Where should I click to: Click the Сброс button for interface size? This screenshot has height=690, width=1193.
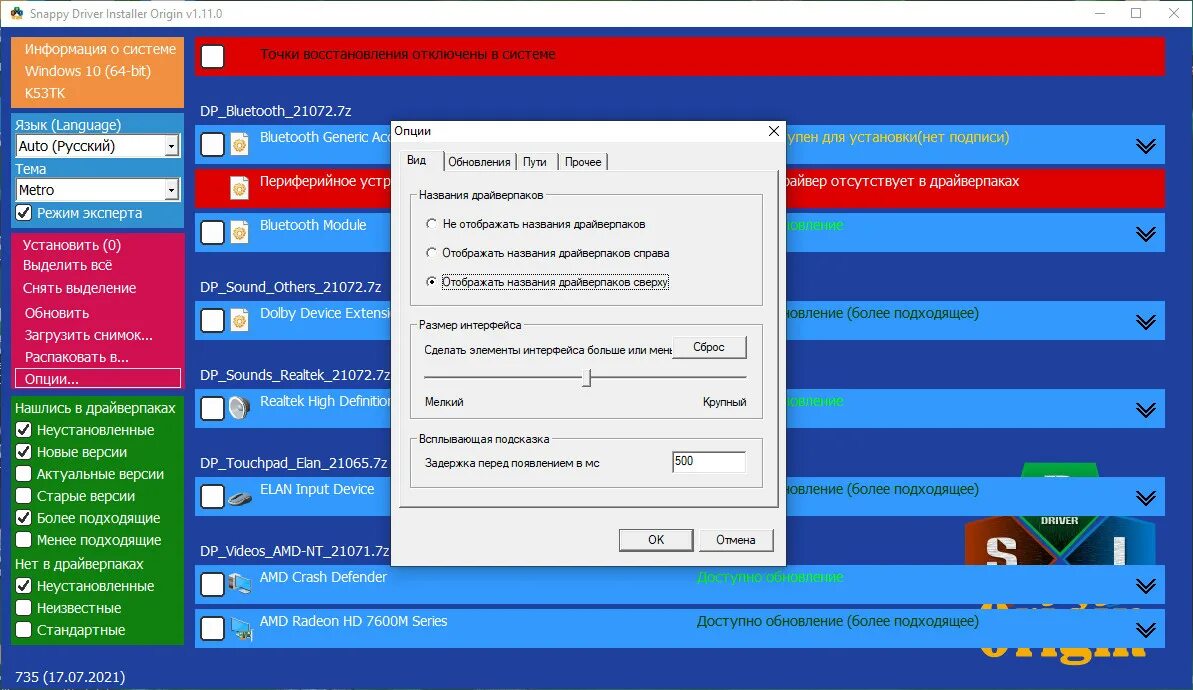(709, 347)
